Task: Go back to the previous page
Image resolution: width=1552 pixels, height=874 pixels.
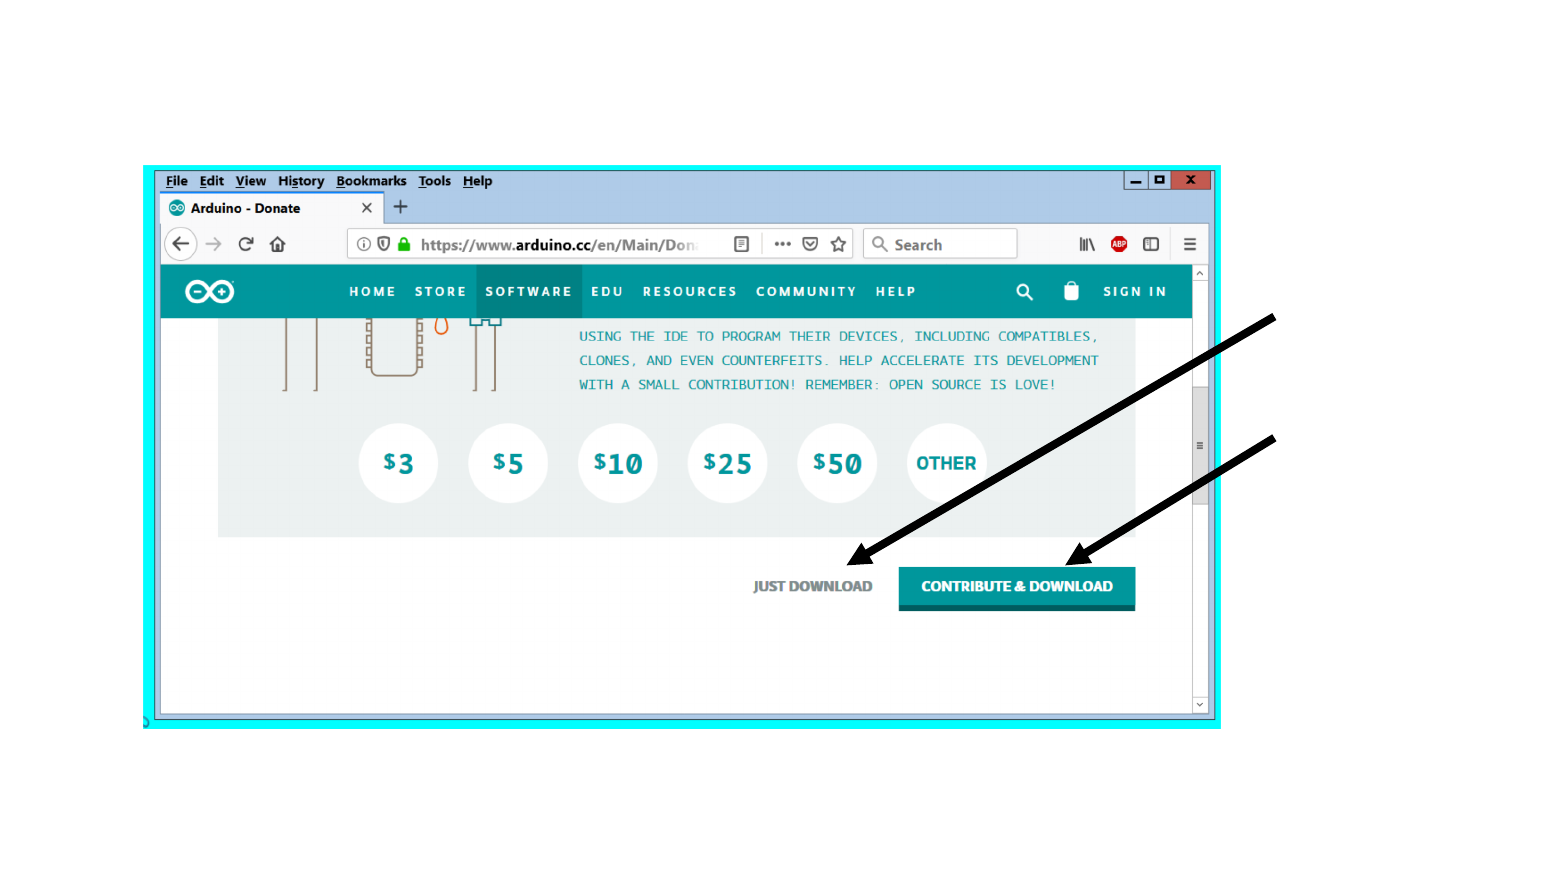Action: tap(181, 244)
